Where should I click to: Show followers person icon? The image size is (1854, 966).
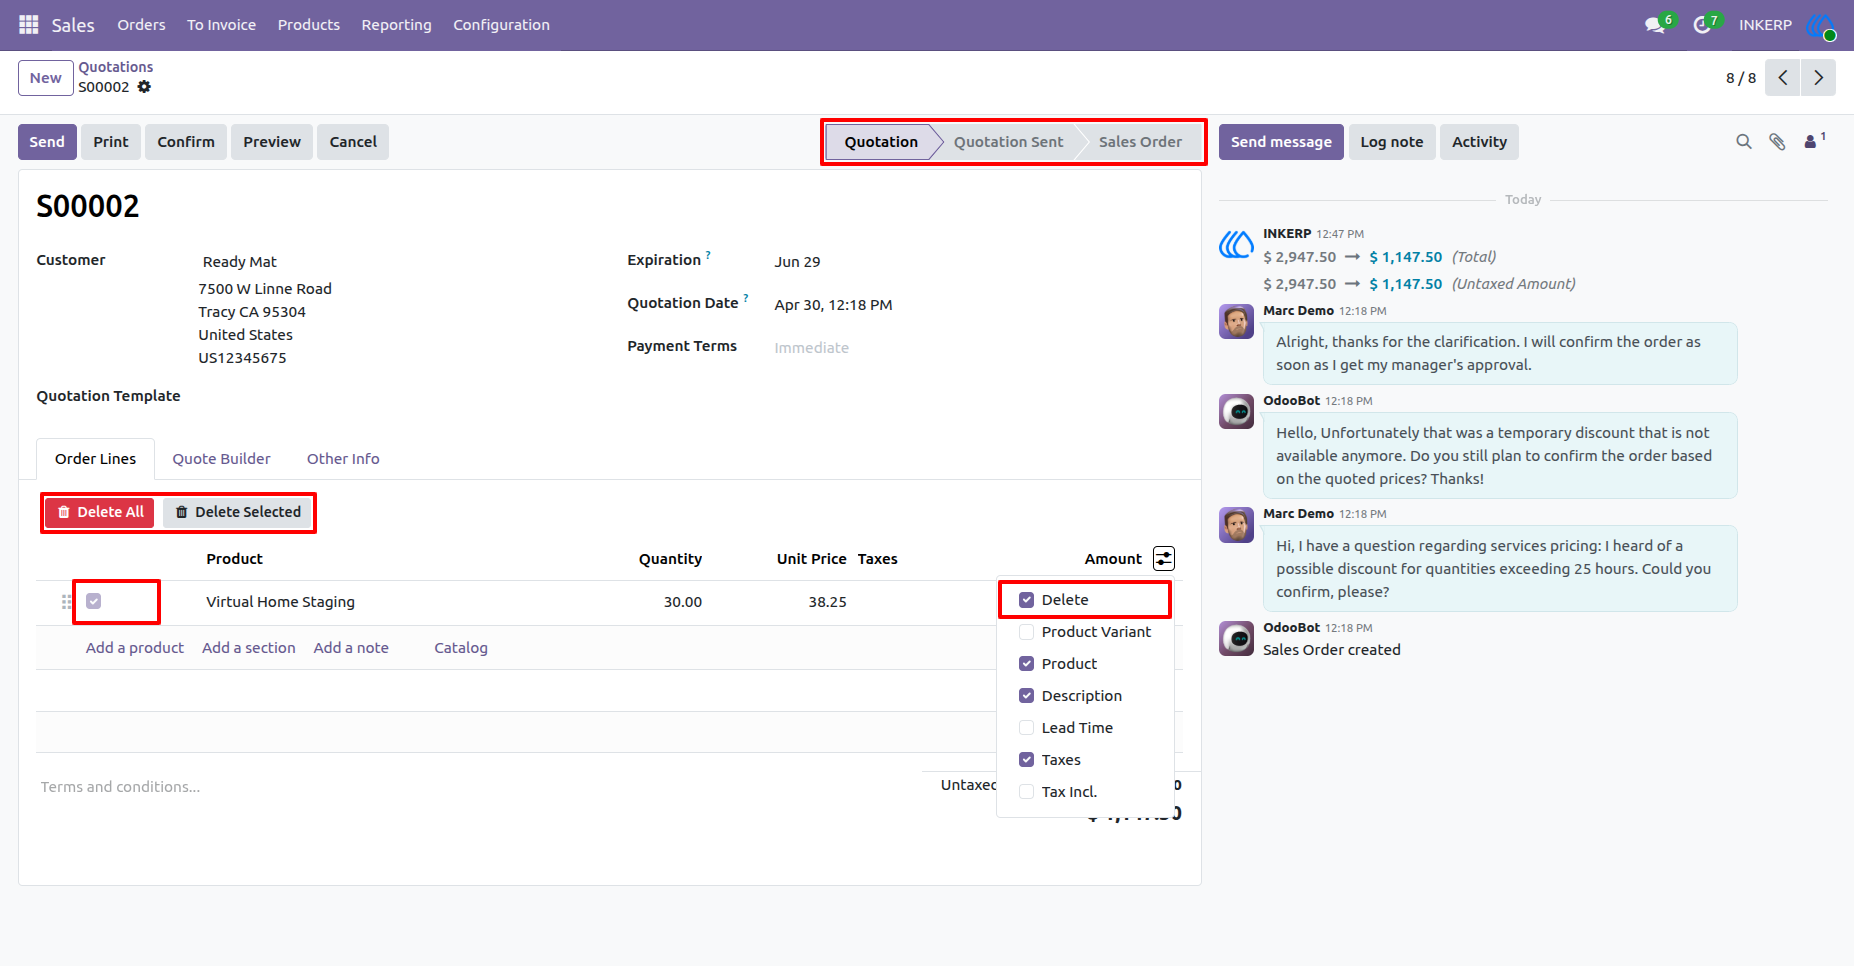click(1810, 142)
